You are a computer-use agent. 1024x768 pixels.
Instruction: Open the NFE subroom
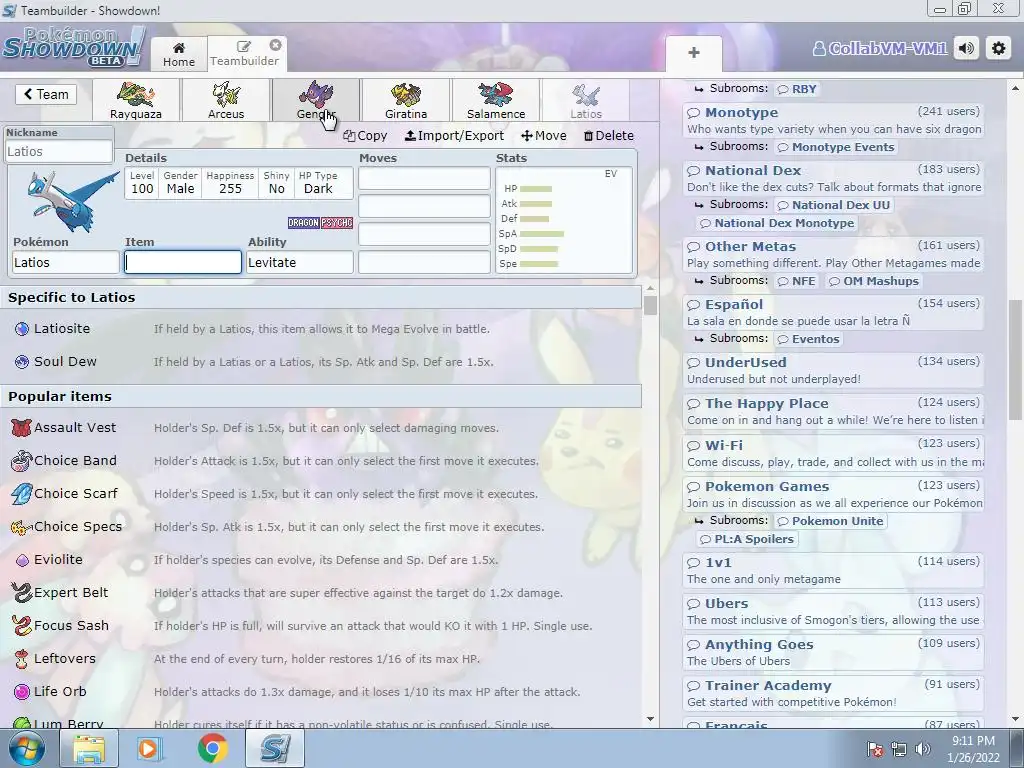tap(797, 281)
